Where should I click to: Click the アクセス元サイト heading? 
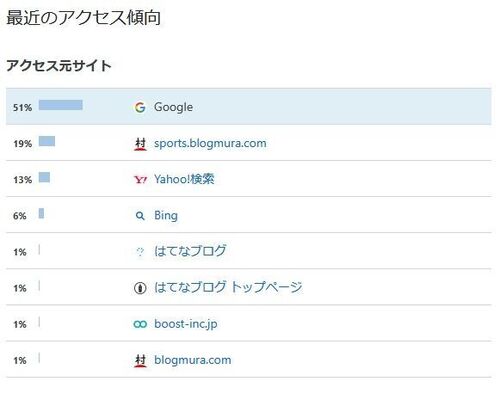pyautogui.click(x=59, y=65)
